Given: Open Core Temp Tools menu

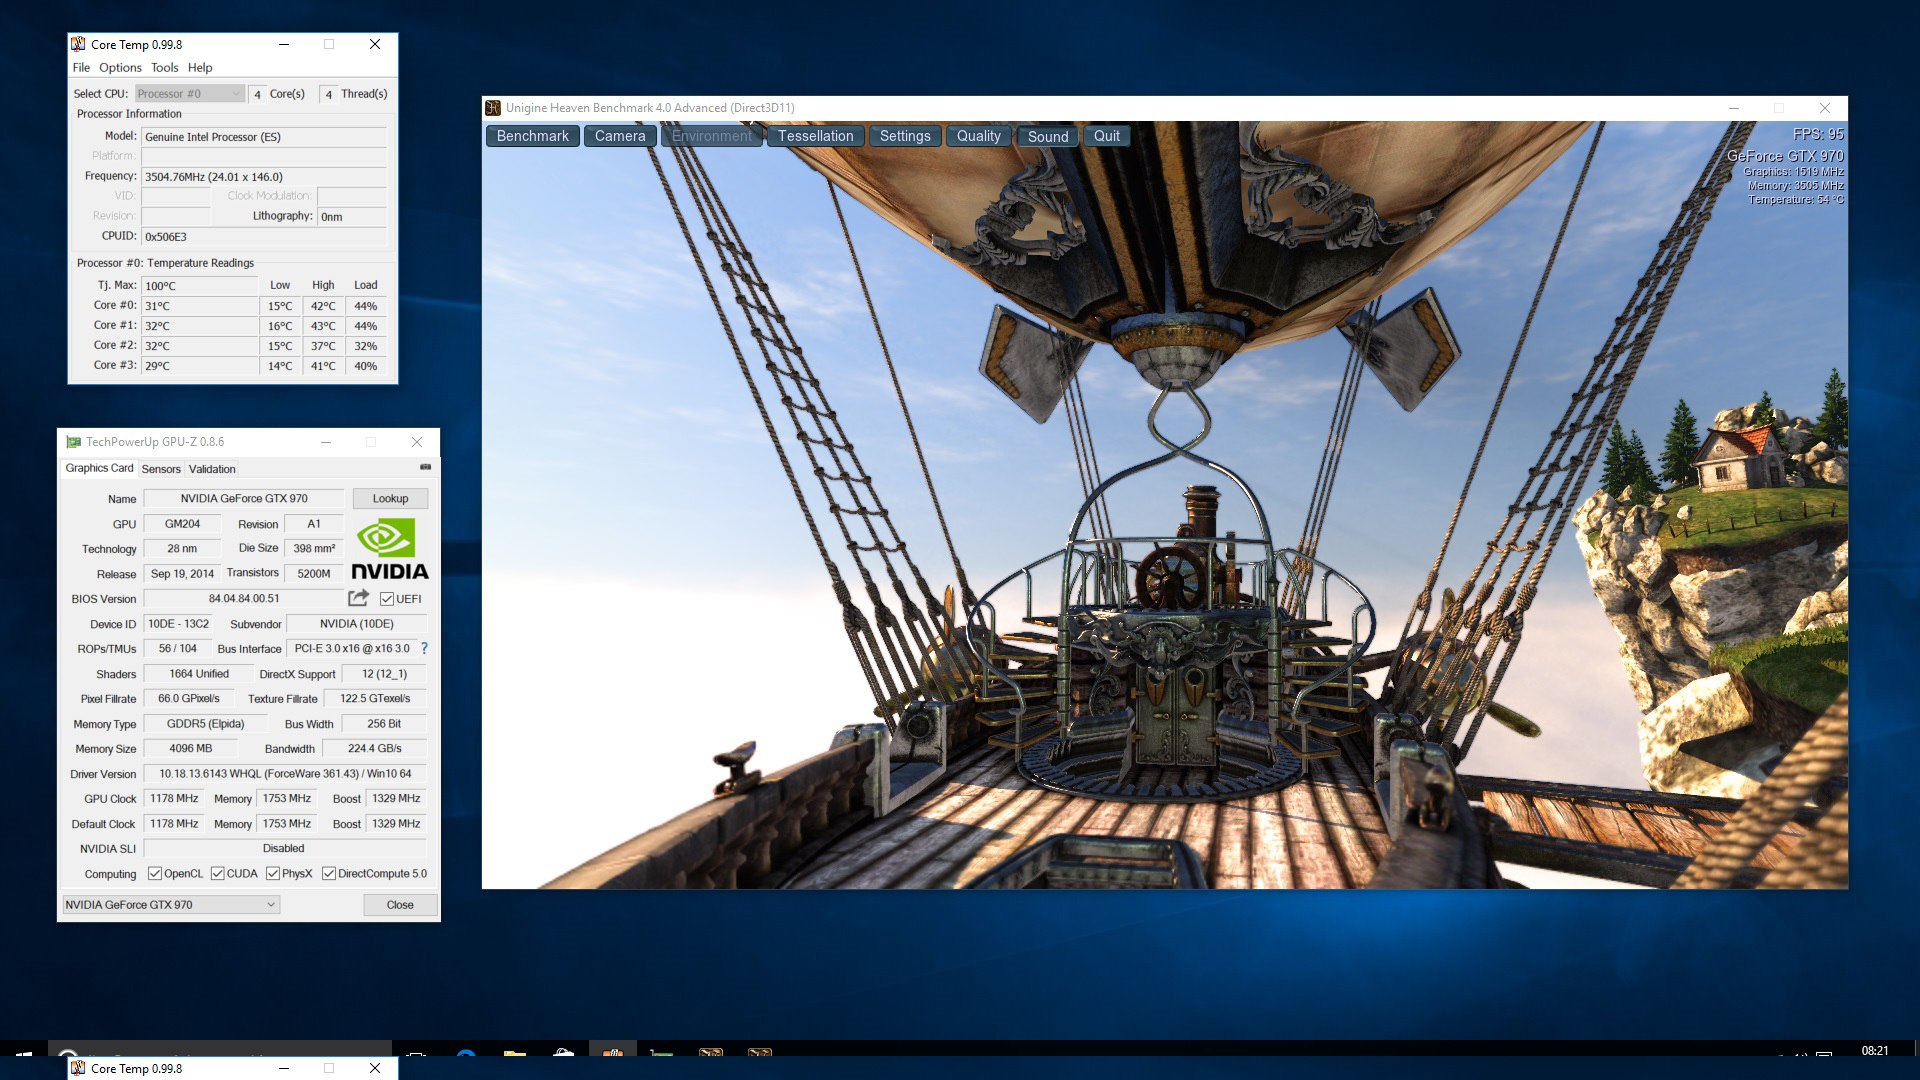Looking at the screenshot, I should [165, 68].
